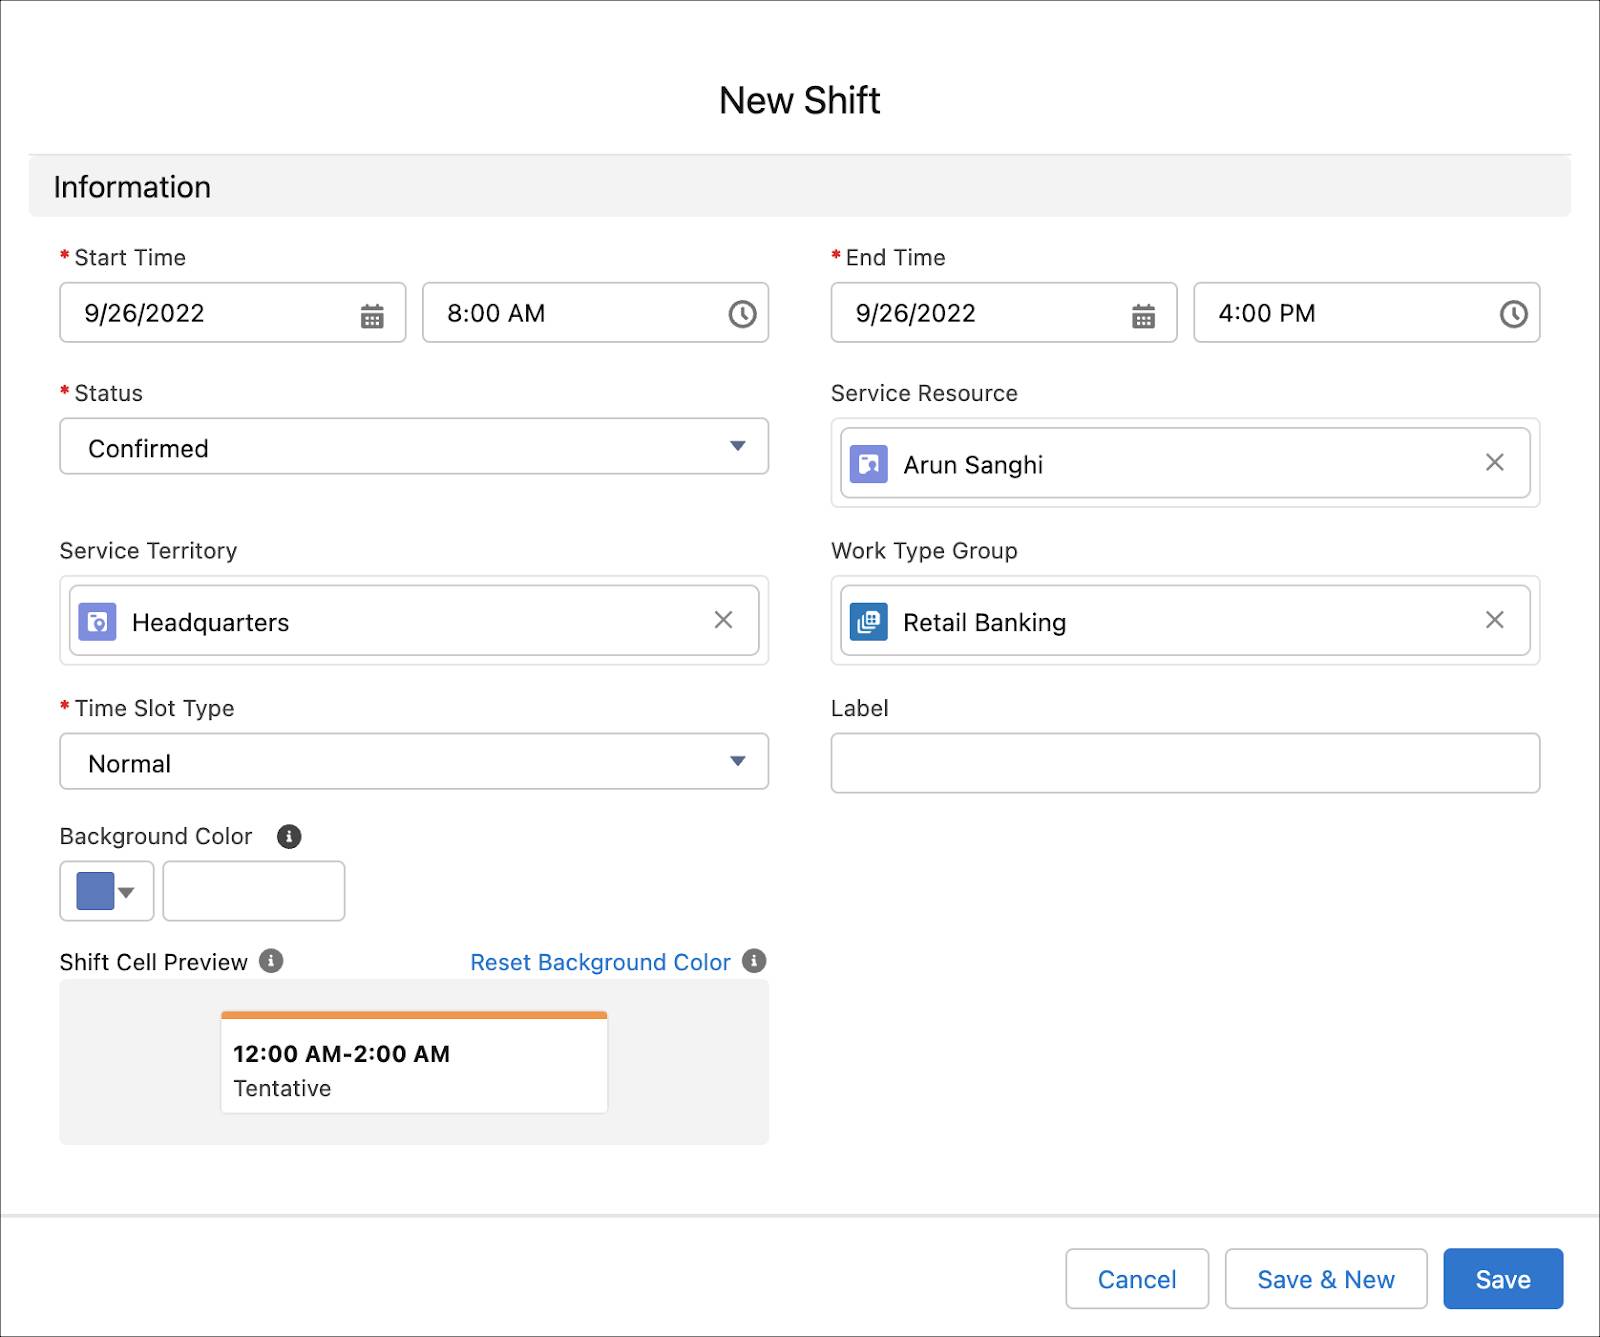Expand the Background Color picker arrow

(124, 891)
